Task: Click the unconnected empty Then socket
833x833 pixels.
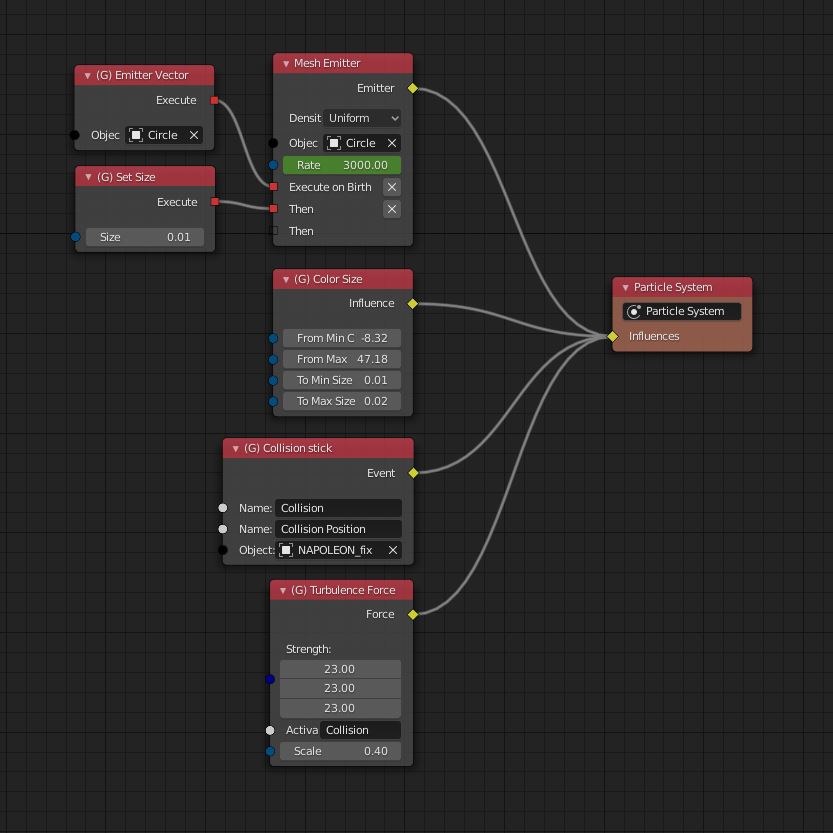Action: 273,231
